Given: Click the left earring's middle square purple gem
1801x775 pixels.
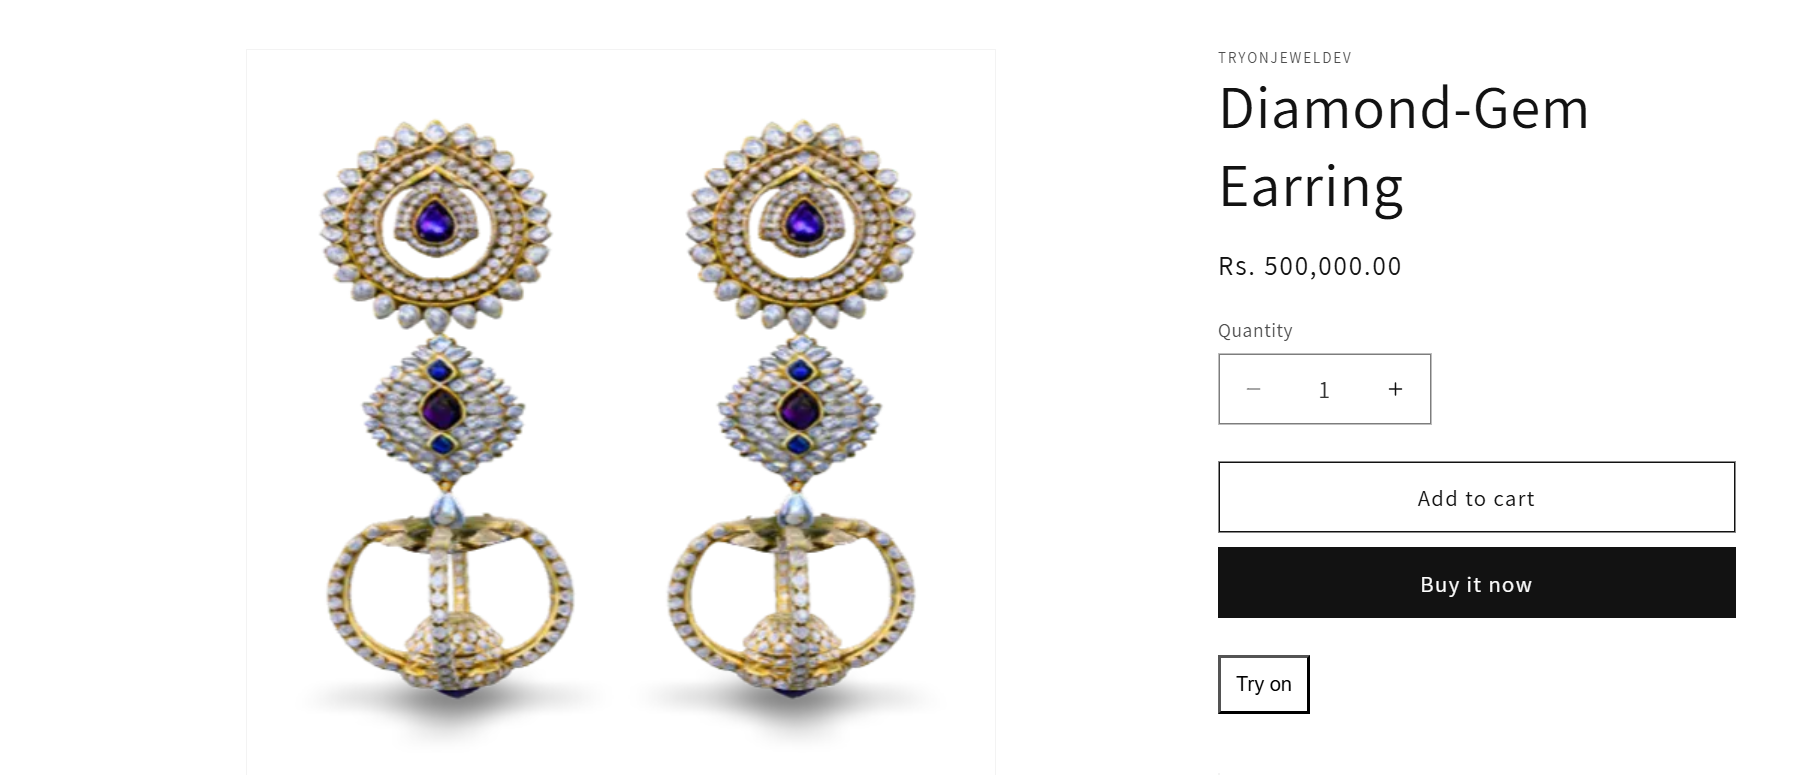Looking at the screenshot, I should point(441,408).
